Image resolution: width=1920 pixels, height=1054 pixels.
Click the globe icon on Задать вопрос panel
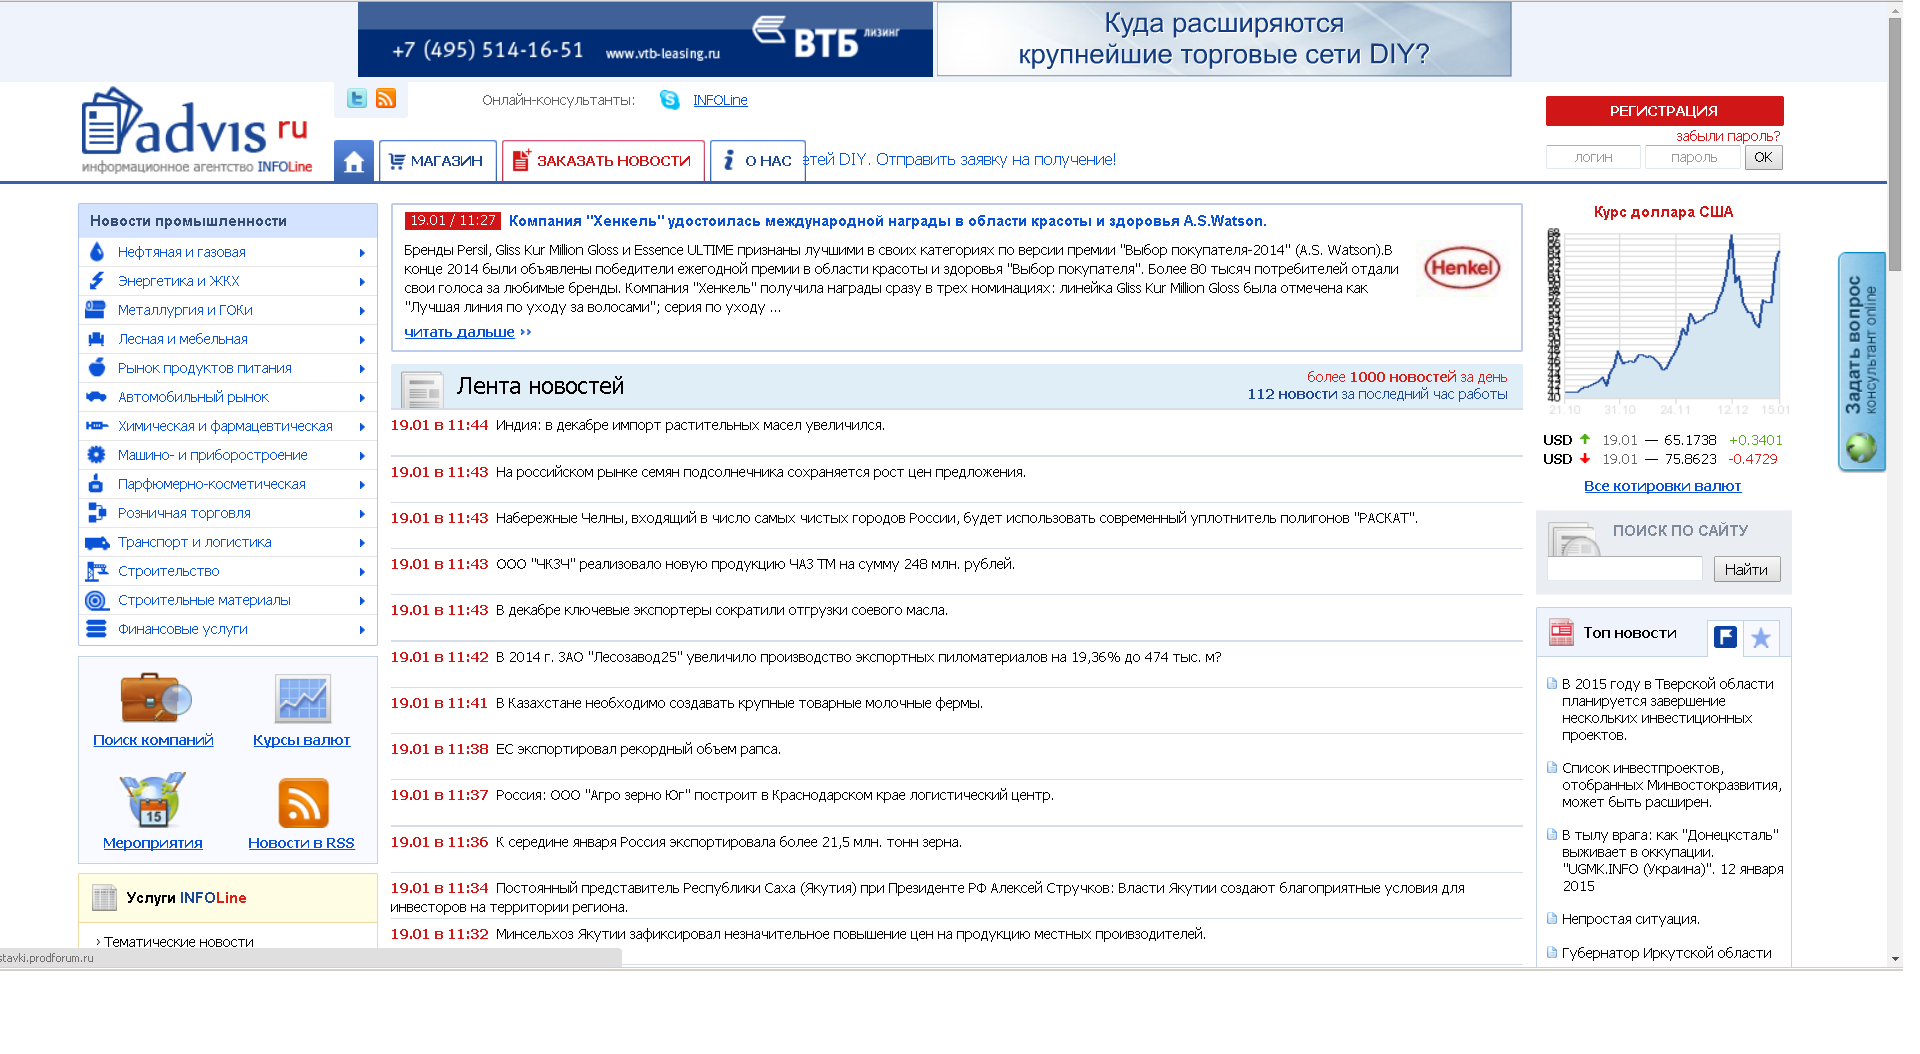pos(1860,447)
